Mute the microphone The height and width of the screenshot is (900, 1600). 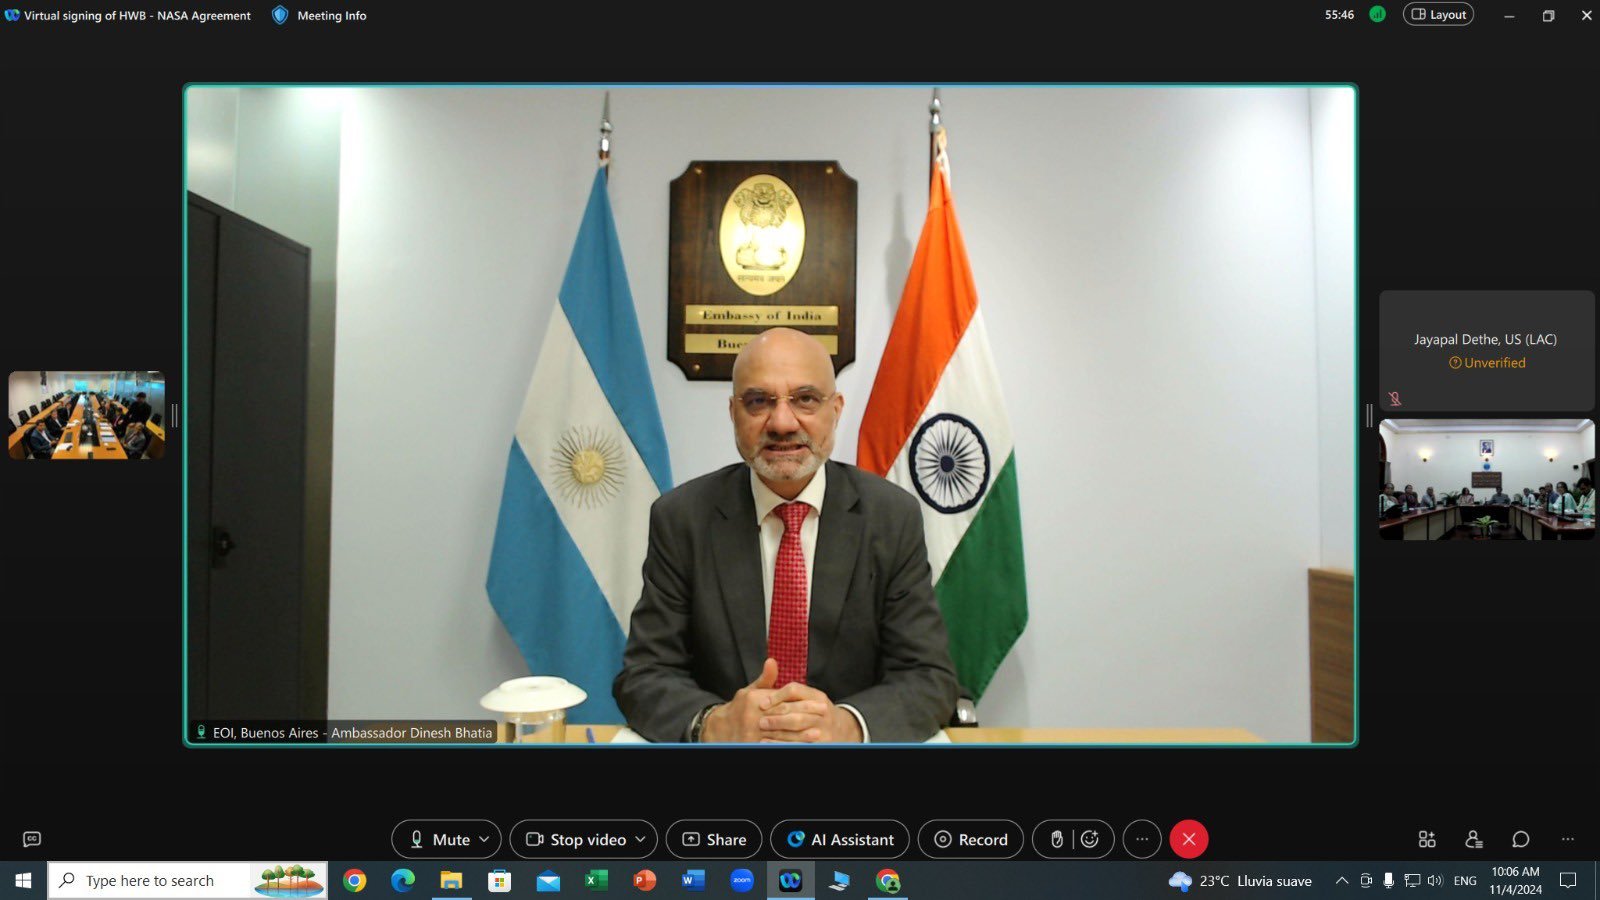tap(438, 839)
